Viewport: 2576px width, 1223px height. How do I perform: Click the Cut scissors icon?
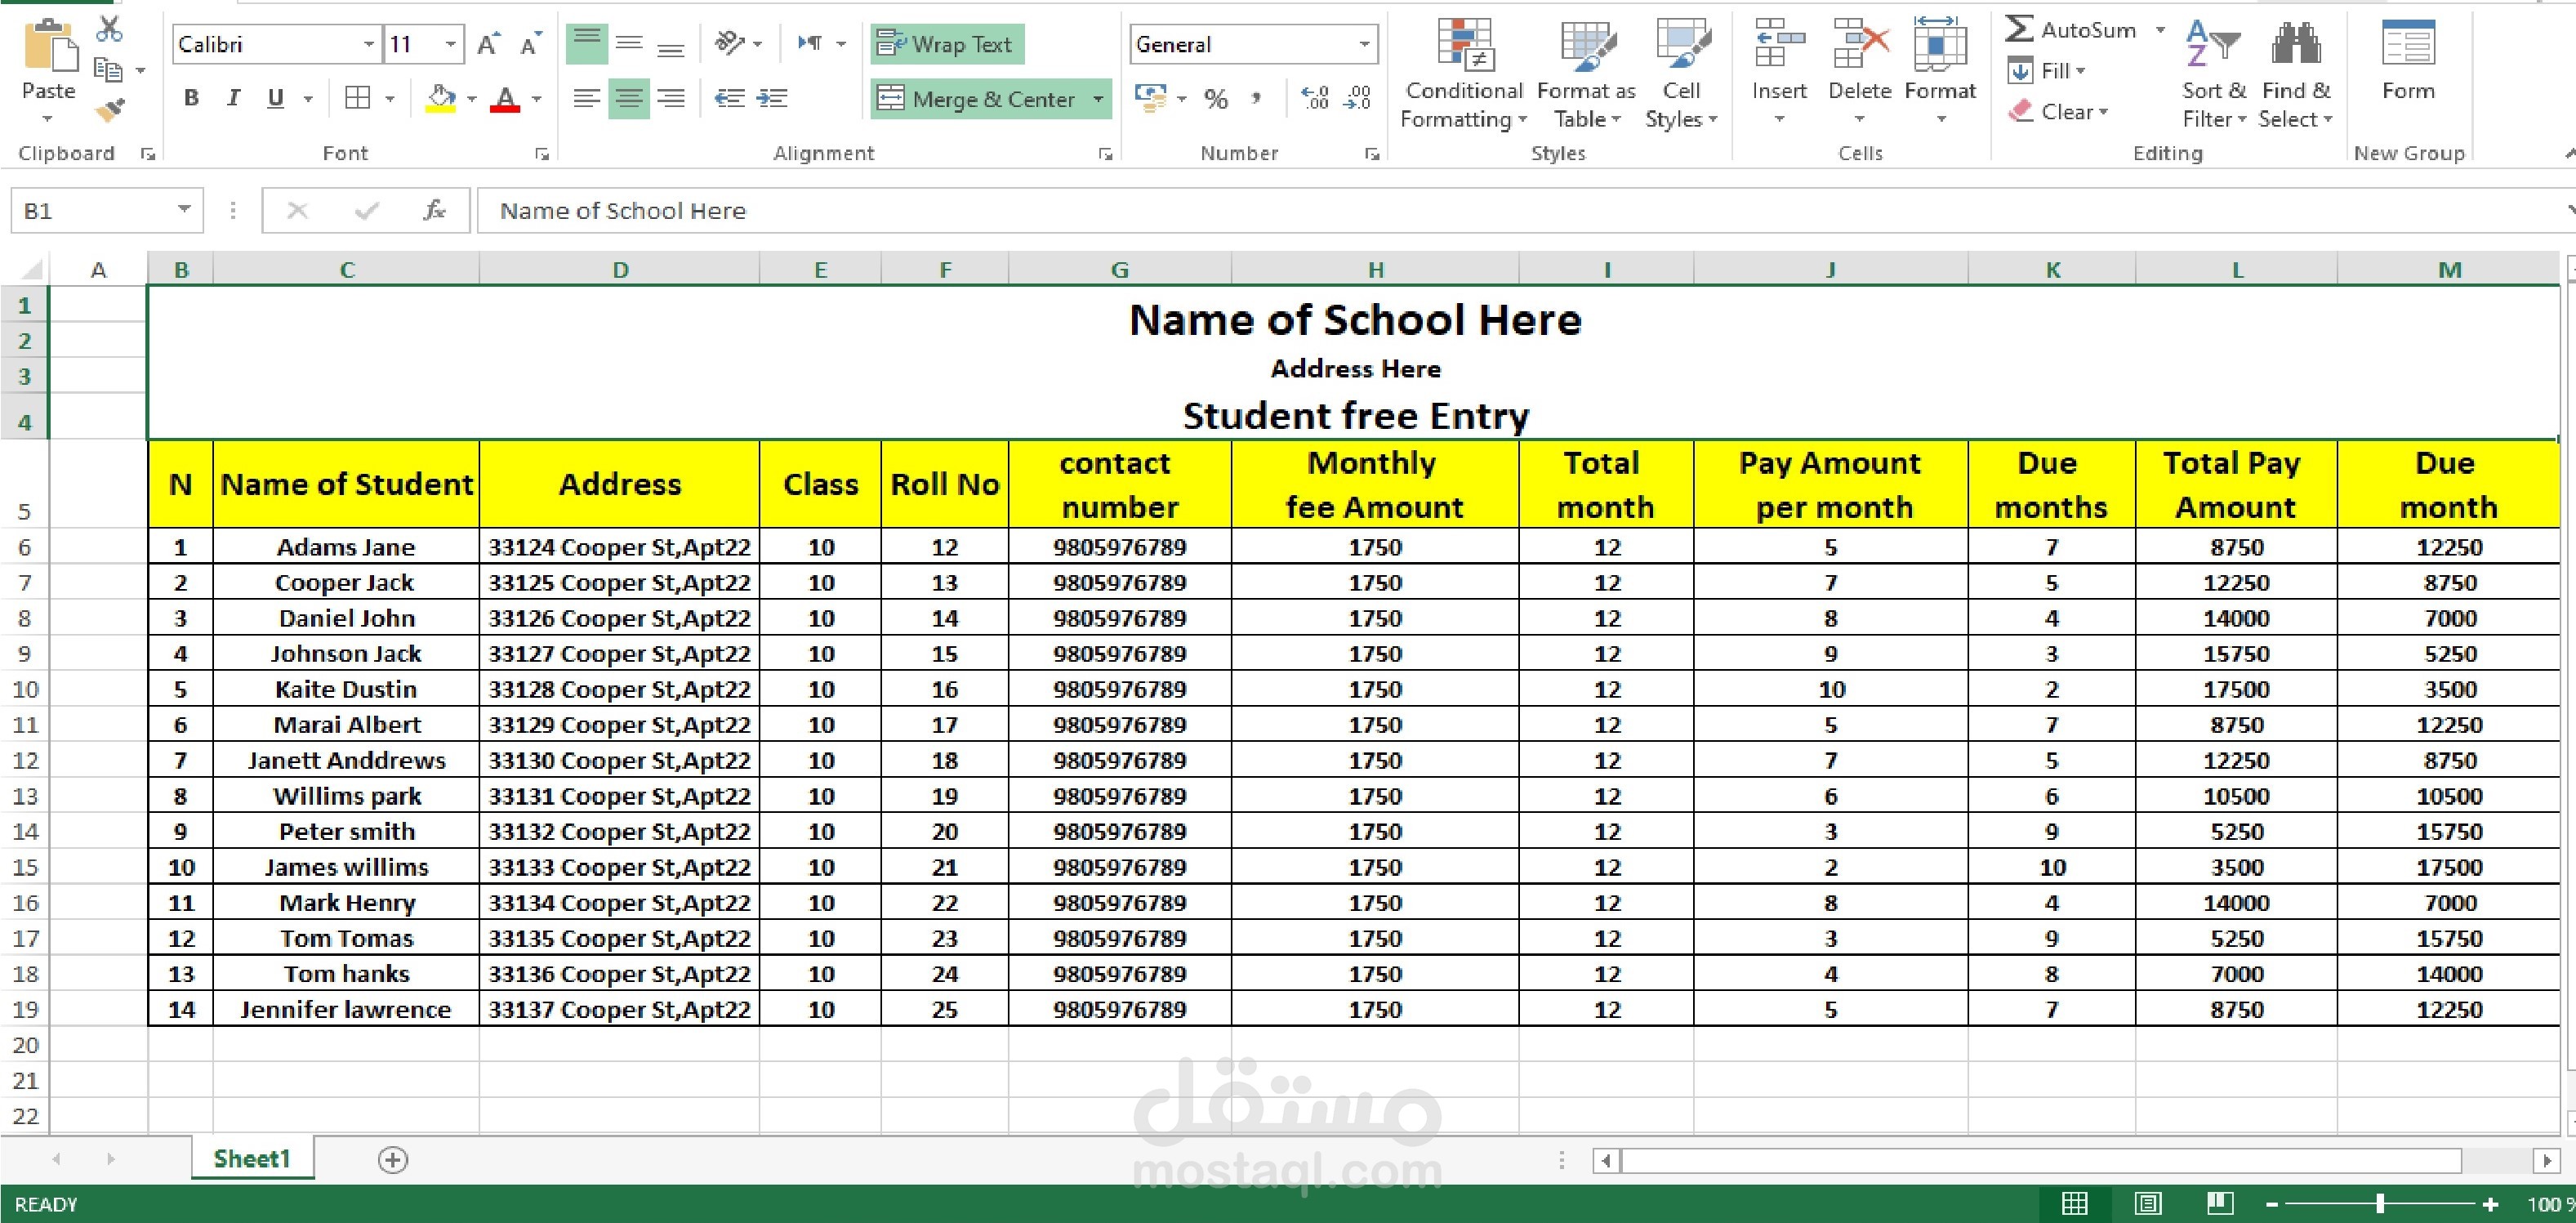(x=109, y=29)
